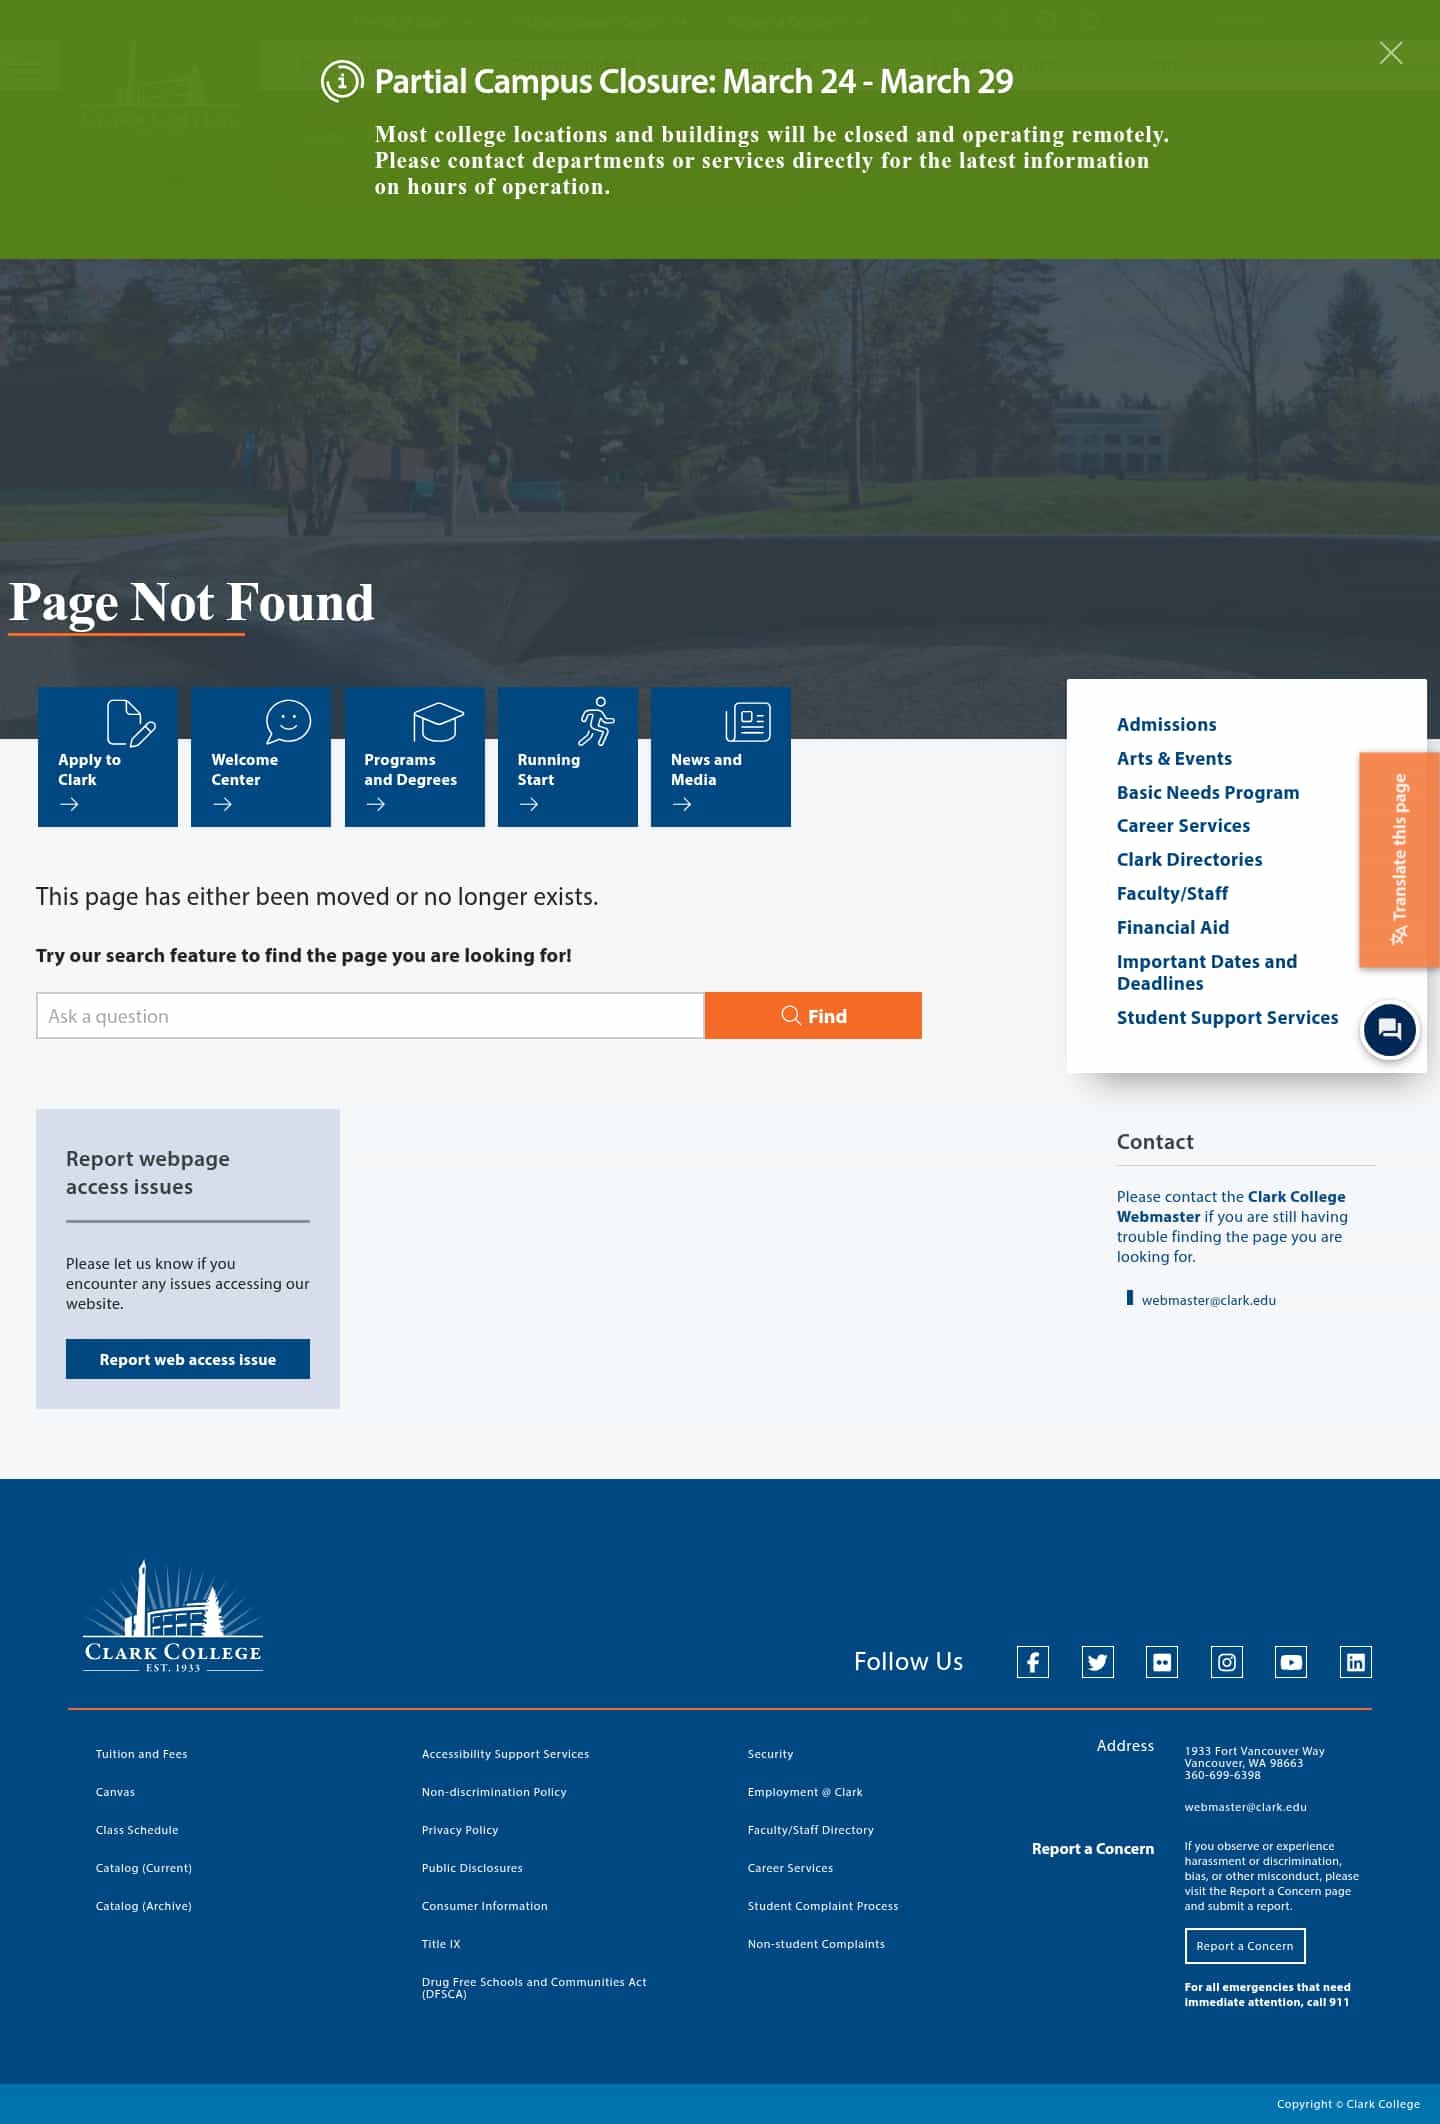Open Arts & Events in sidebar menu

click(x=1174, y=758)
